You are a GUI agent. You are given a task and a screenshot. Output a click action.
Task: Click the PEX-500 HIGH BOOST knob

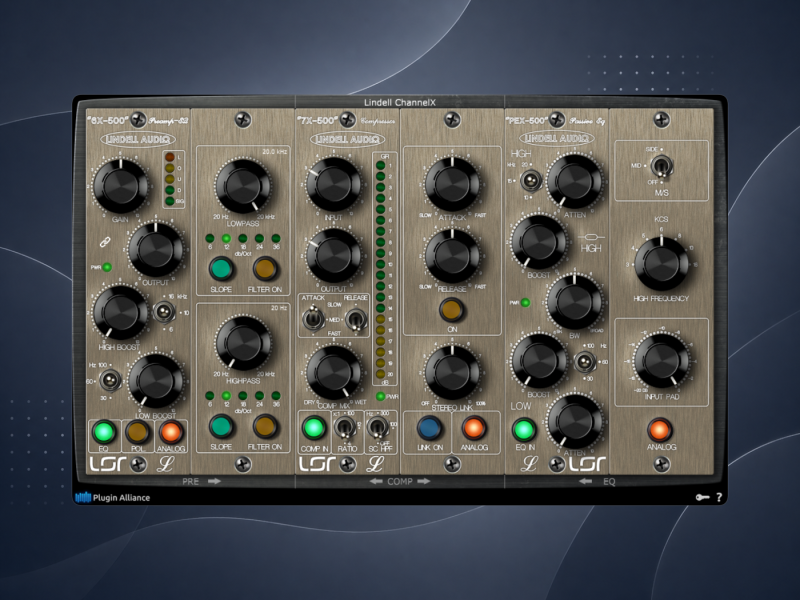tap(539, 242)
